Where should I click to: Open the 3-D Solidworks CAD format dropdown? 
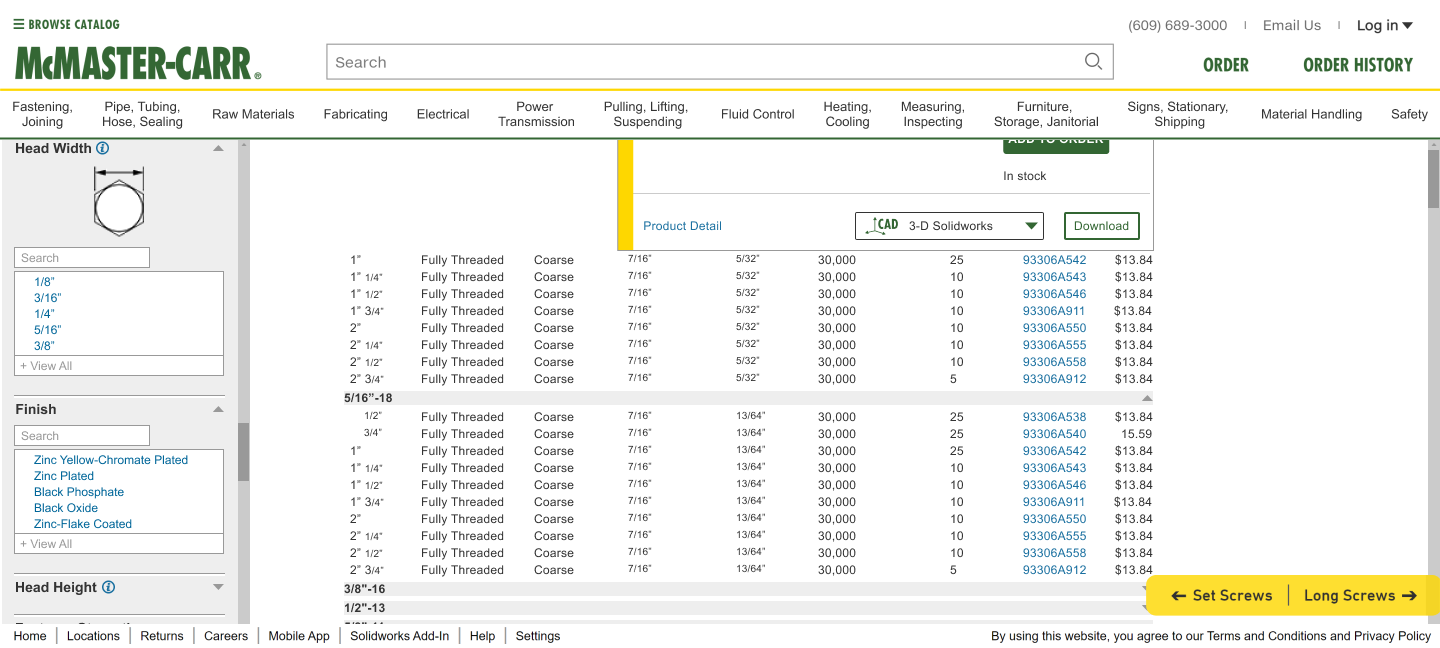(x=949, y=225)
